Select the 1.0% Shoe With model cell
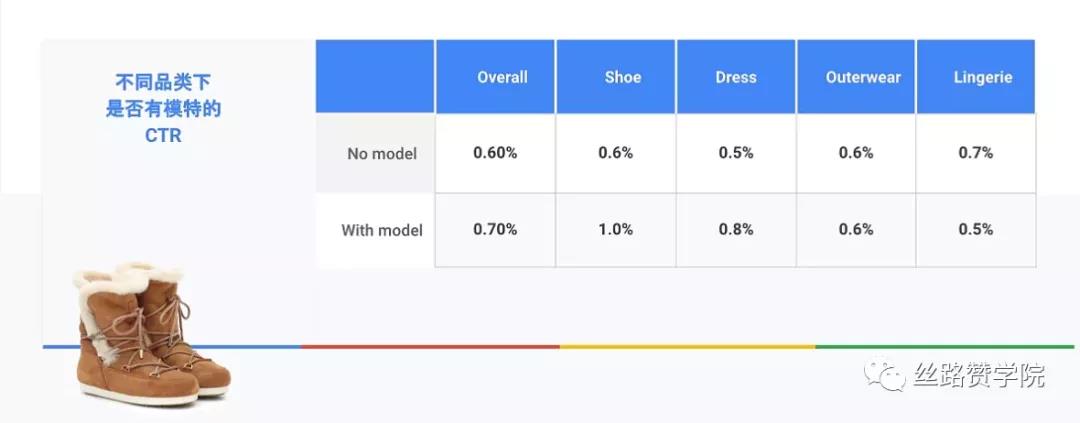Image resolution: width=1080 pixels, height=423 pixels. pyautogui.click(x=616, y=229)
